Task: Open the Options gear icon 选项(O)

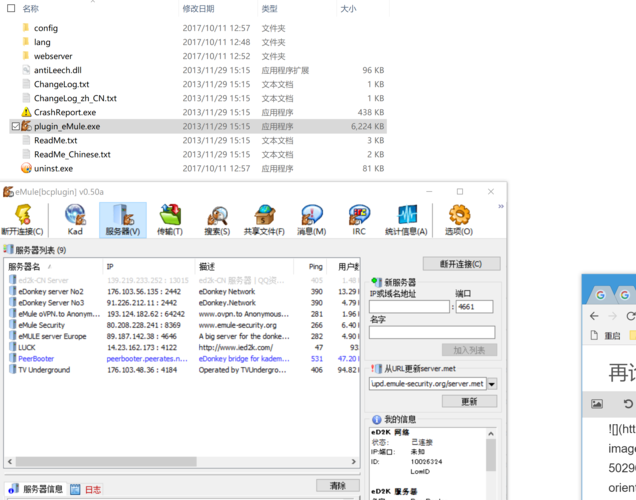Action: click(459, 219)
